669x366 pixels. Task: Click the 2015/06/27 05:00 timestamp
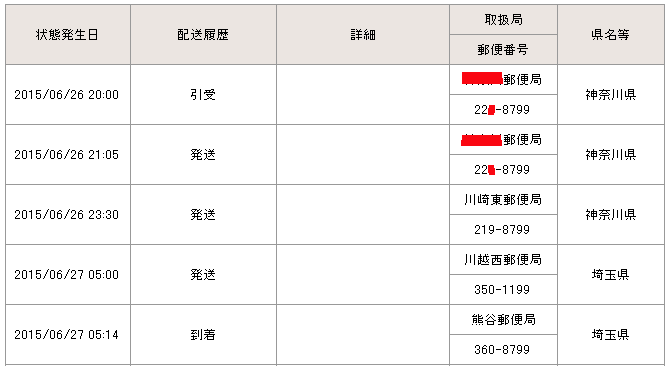[x=67, y=274]
